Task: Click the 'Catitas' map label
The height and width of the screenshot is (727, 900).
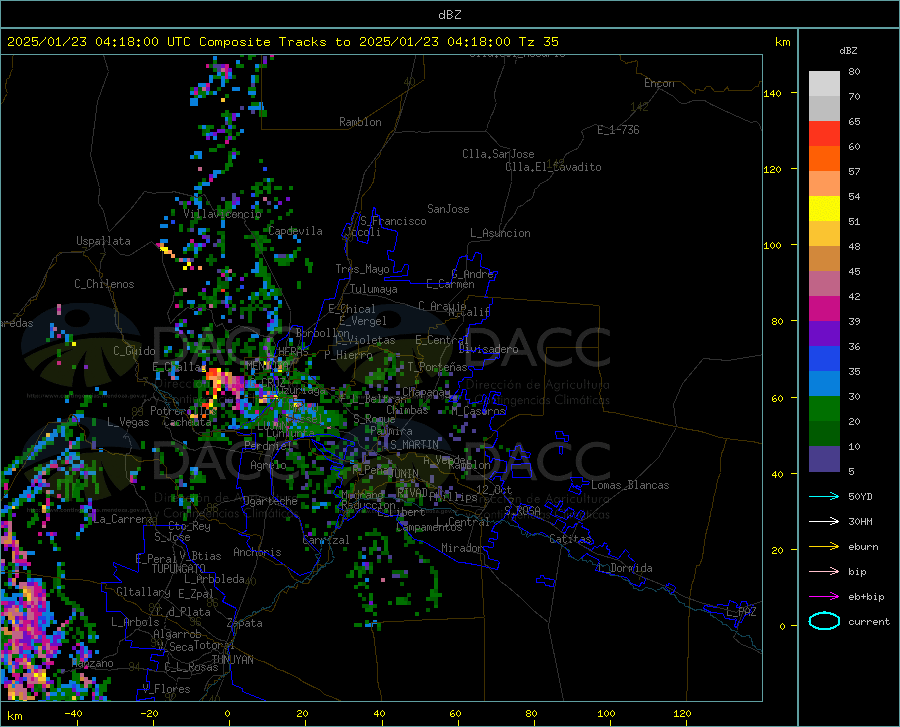Action: 570,539
